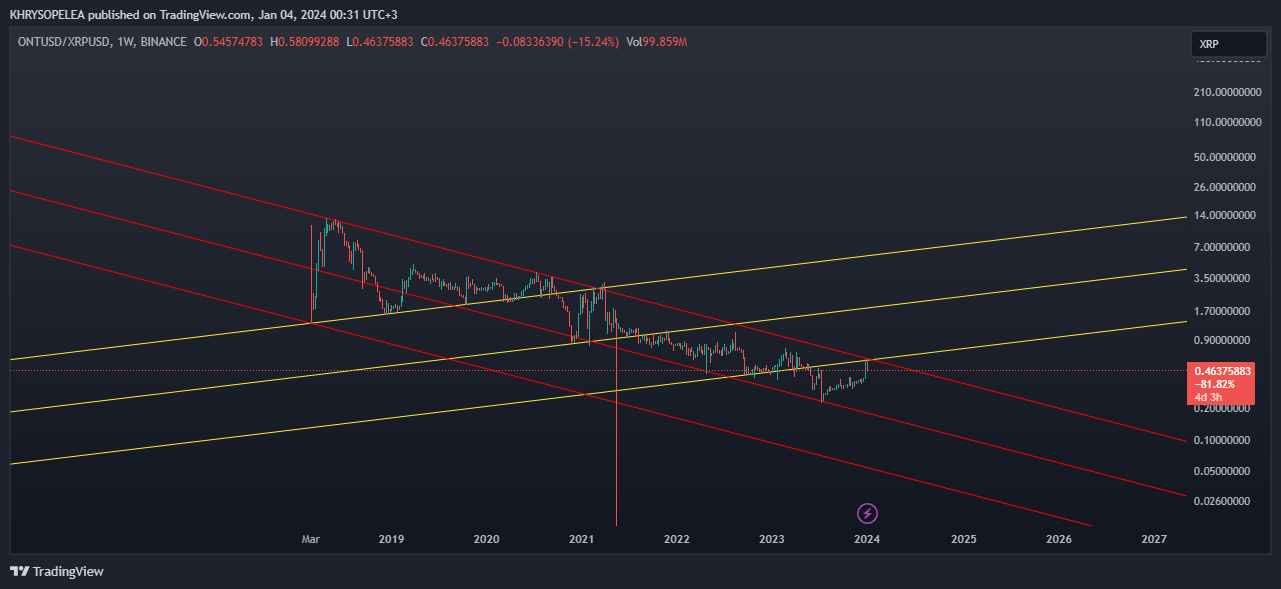The height and width of the screenshot is (589, 1281).
Task: Click the 2022 label on the time axis
Action: tap(677, 539)
